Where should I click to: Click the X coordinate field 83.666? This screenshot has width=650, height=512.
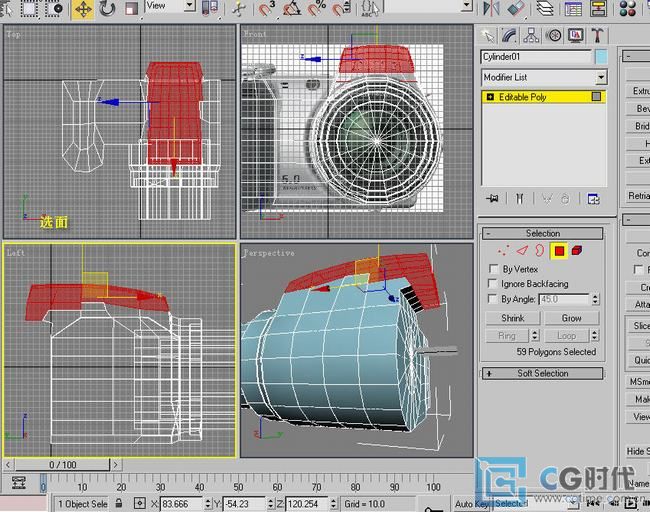point(182,504)
